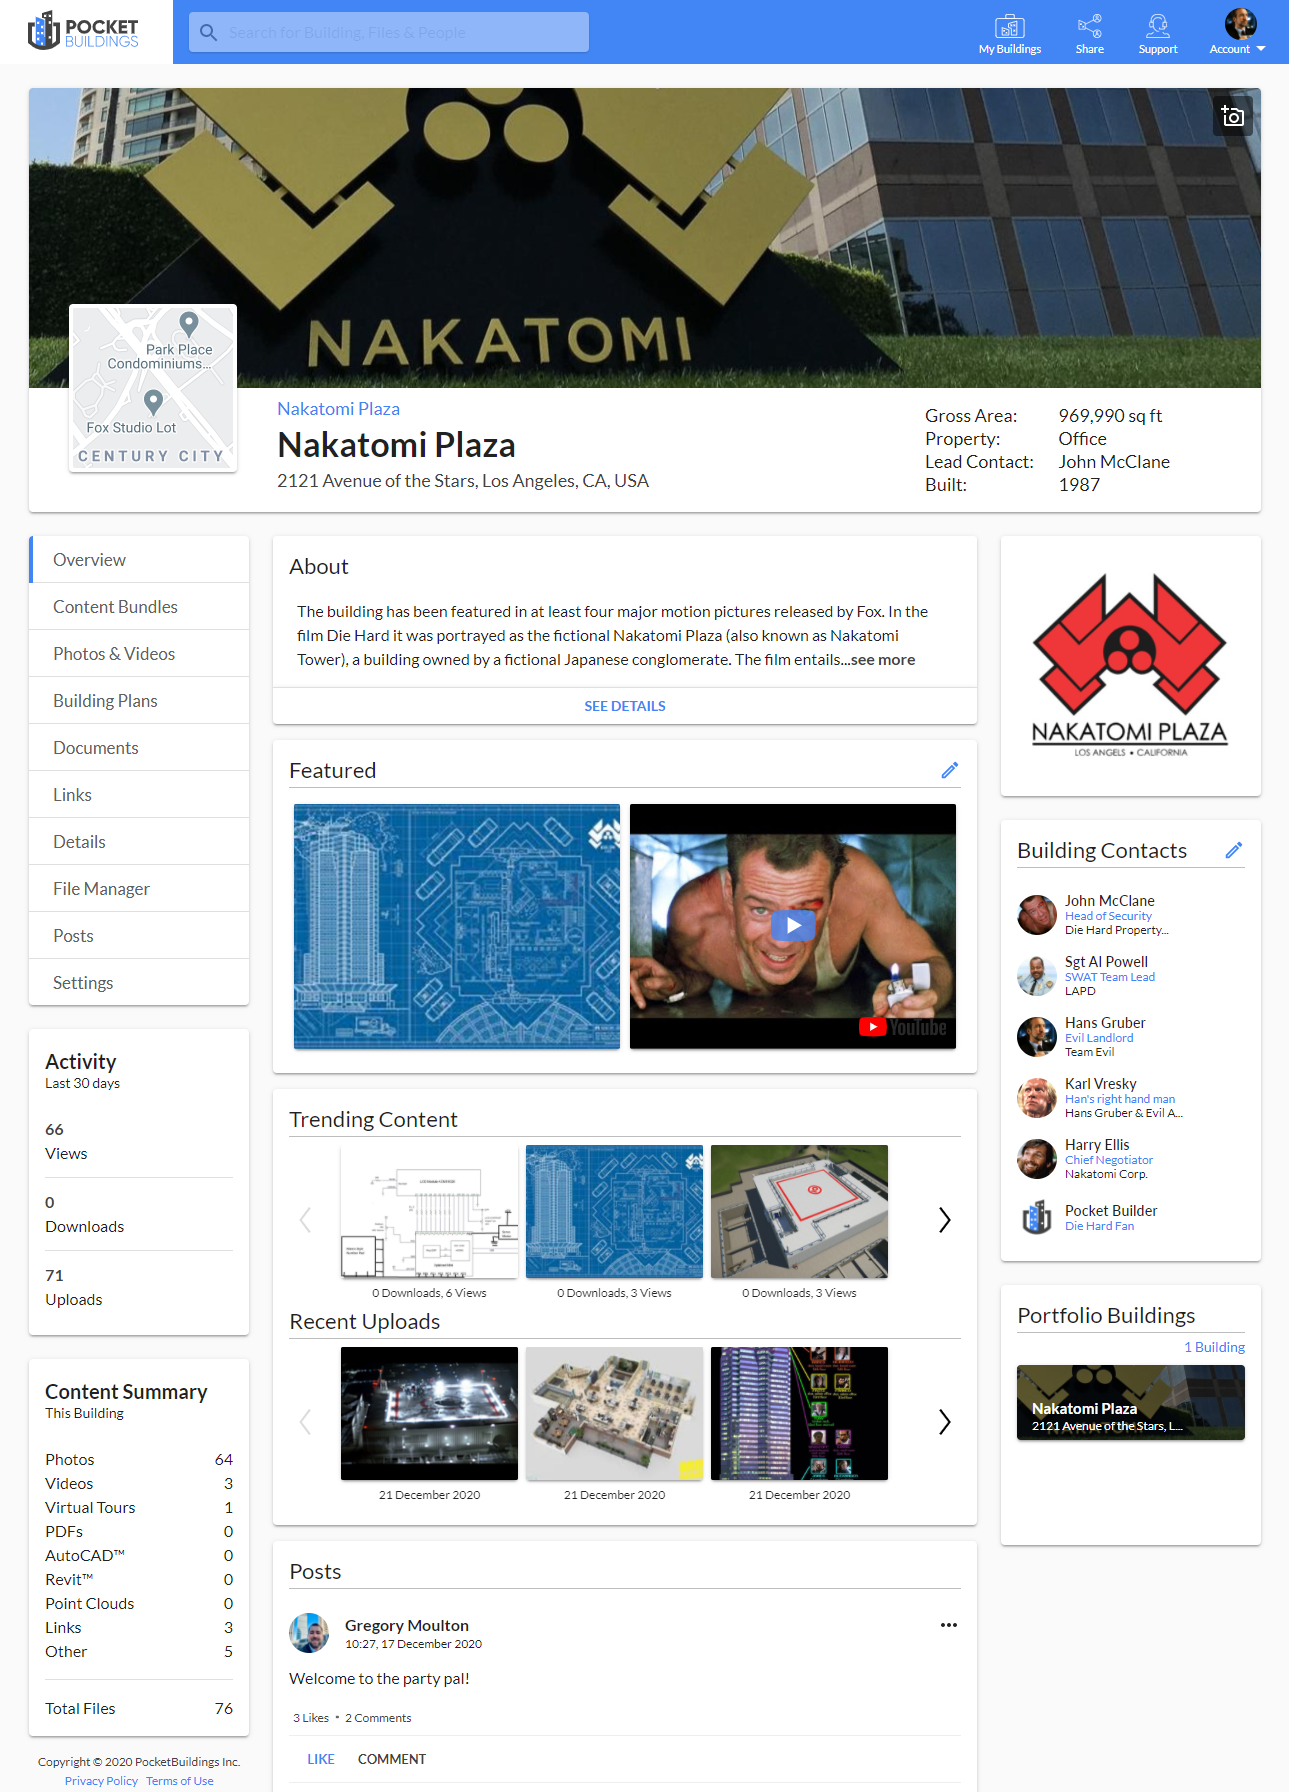The height and width of the screenshot is (1792, 1289).
Task: Open Gregory Moulton's profile picture
Action: pyautogui.click(x=309, y=1633)
